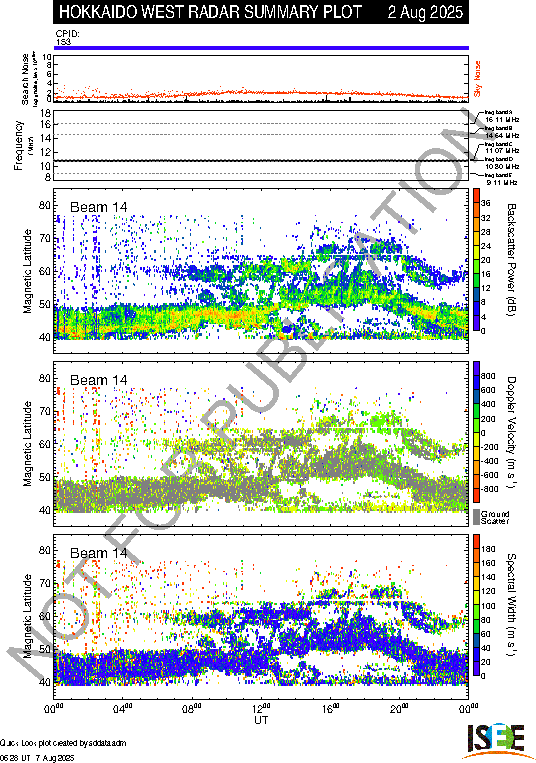The image size is (536, 763).
Task: Click the 10.80 MHz frequency band label
Action: (502, 166)
